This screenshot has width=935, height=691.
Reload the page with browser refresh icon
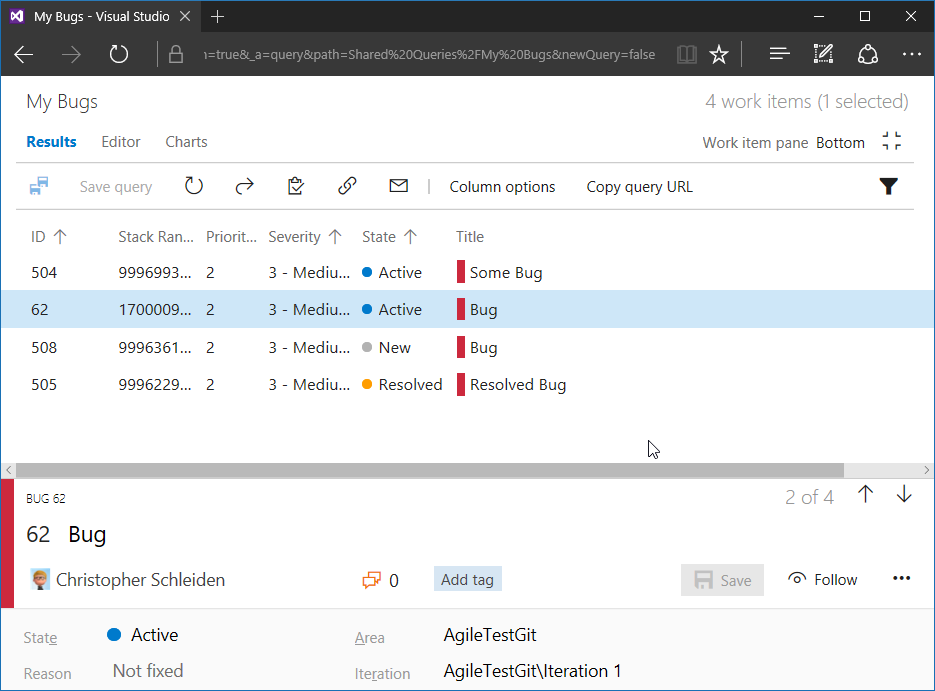click(x=119, y=54)
